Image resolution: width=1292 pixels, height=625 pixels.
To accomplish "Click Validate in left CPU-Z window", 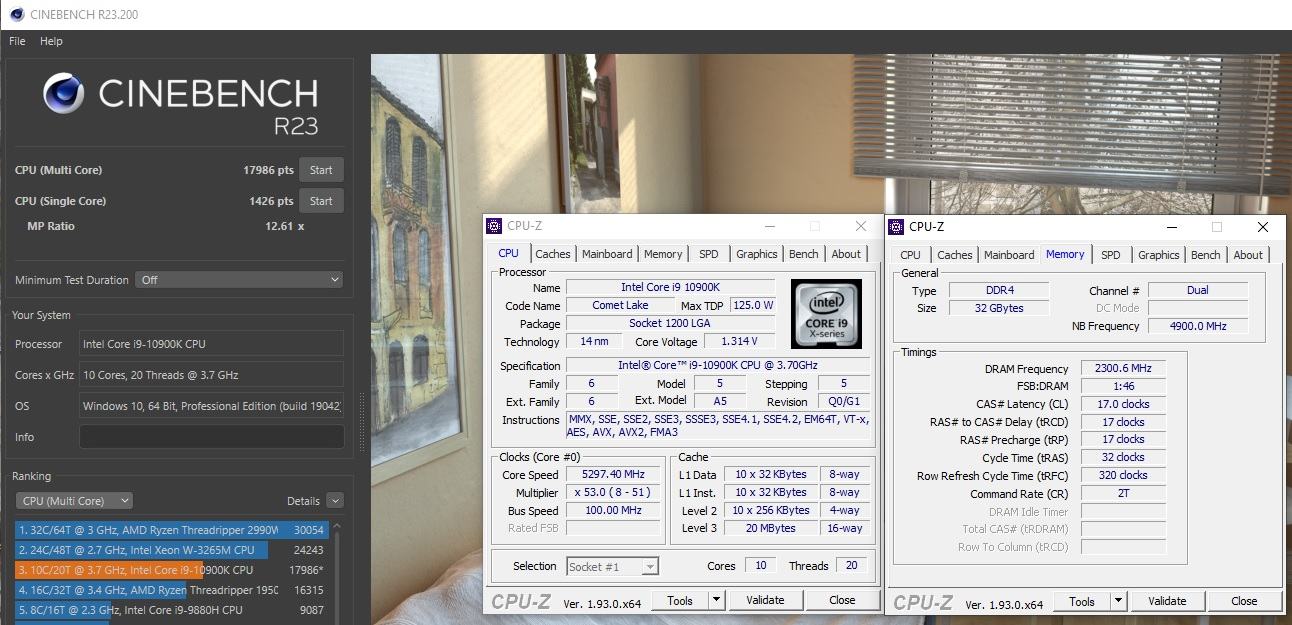I will pos(765,600).
